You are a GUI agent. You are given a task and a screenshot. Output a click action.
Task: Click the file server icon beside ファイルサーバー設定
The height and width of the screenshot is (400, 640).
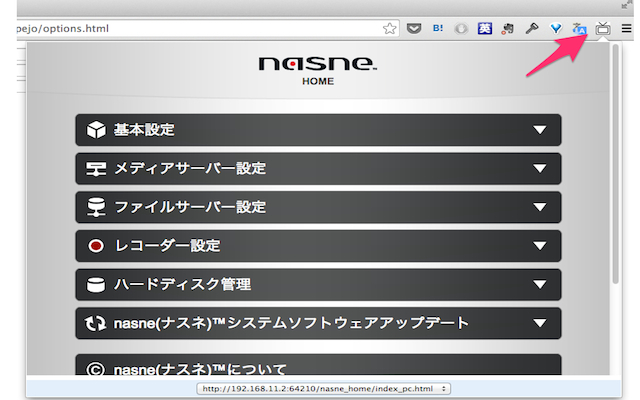tap(96, 207)
